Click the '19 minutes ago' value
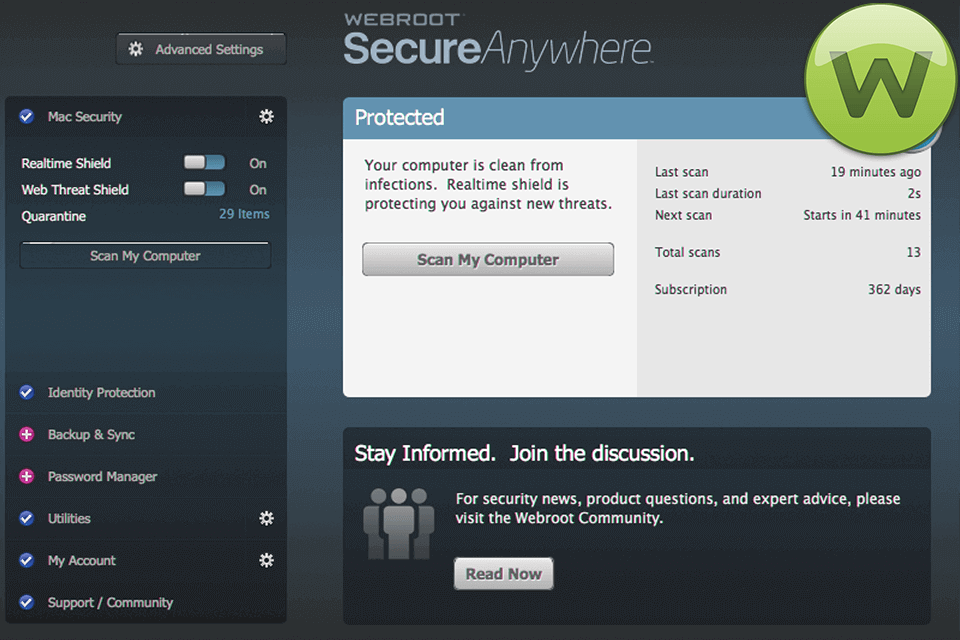Image resolution: width=960 pixels, height=640 pixels. (876, 172)
